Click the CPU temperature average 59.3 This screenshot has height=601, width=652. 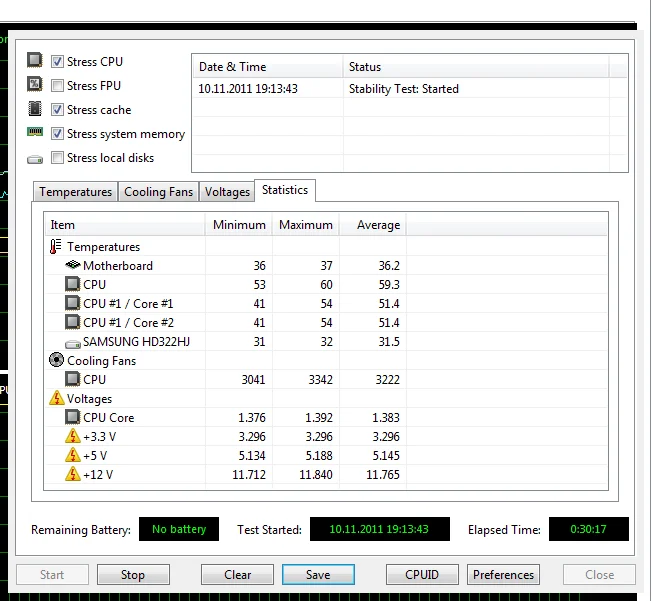click(x=389, y=284)
